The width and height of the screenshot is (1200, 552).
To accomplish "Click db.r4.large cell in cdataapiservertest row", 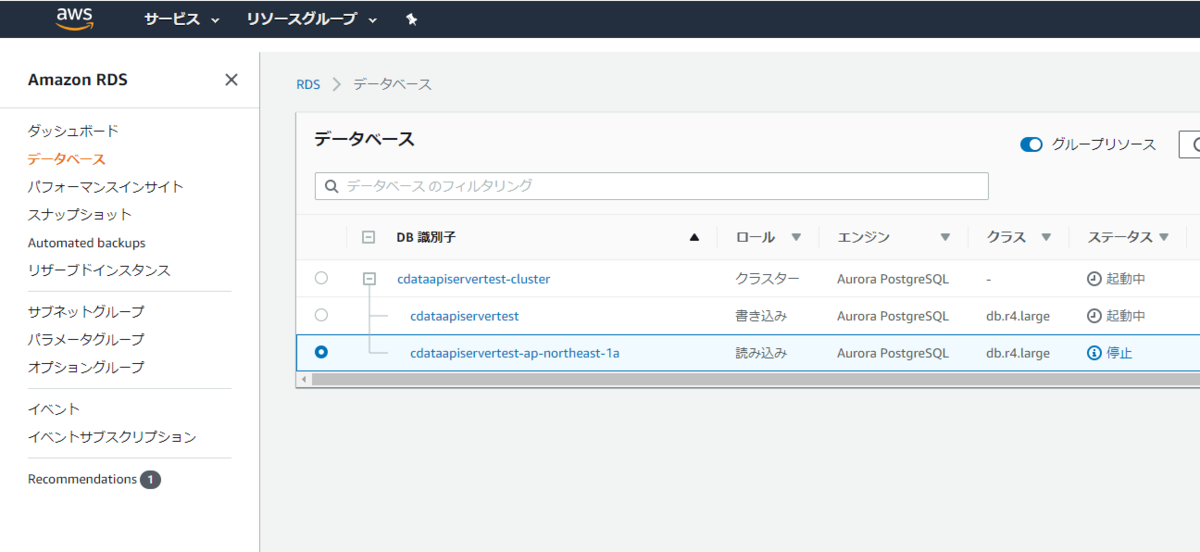I will click(x=1018, y=316).
